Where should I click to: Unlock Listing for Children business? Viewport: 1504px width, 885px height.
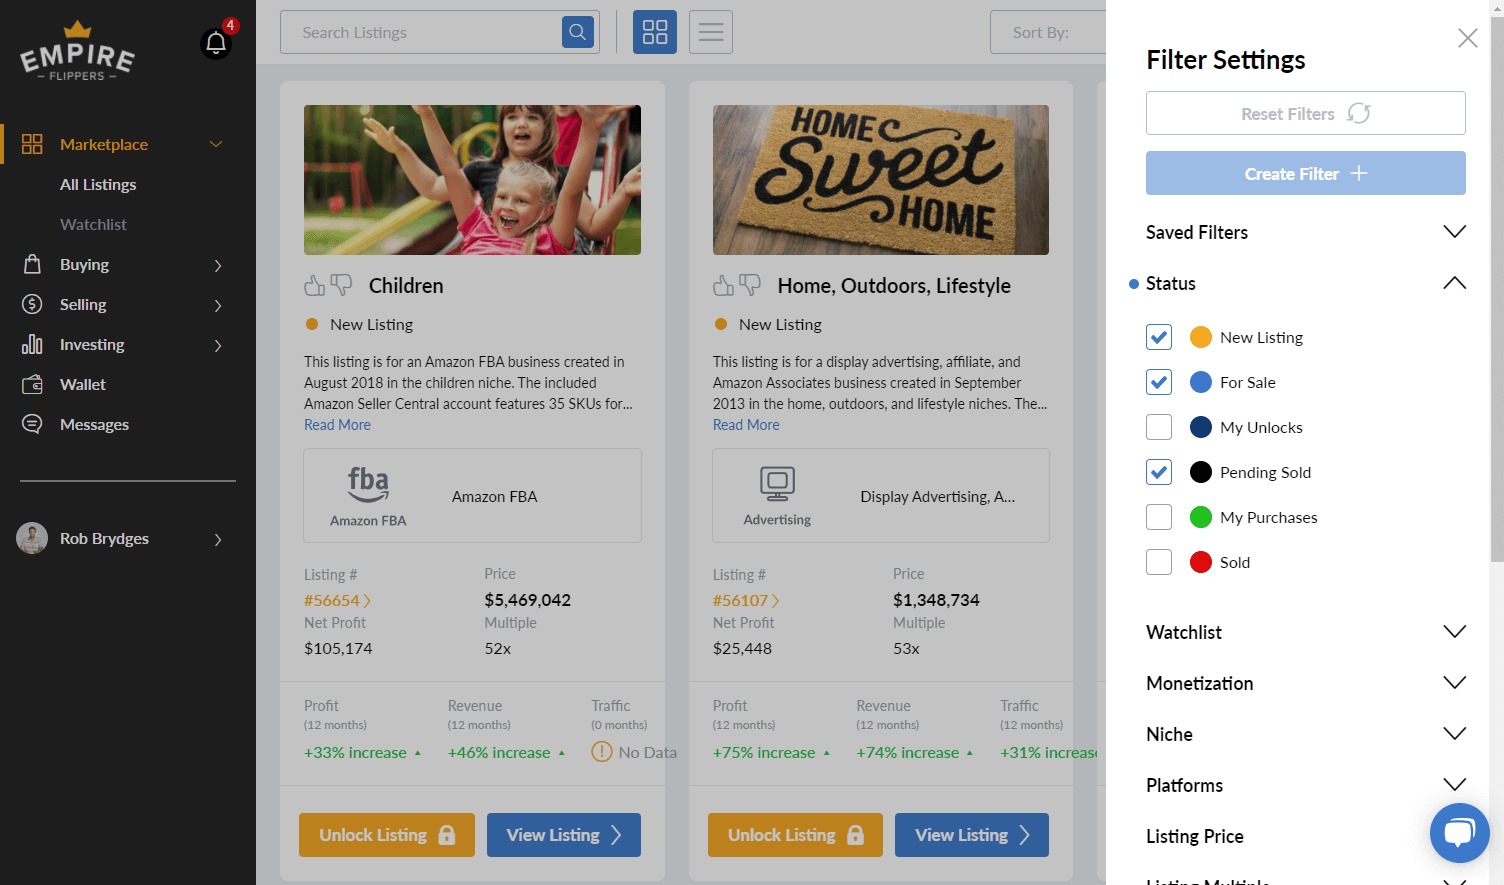click(x=387, y=835)
